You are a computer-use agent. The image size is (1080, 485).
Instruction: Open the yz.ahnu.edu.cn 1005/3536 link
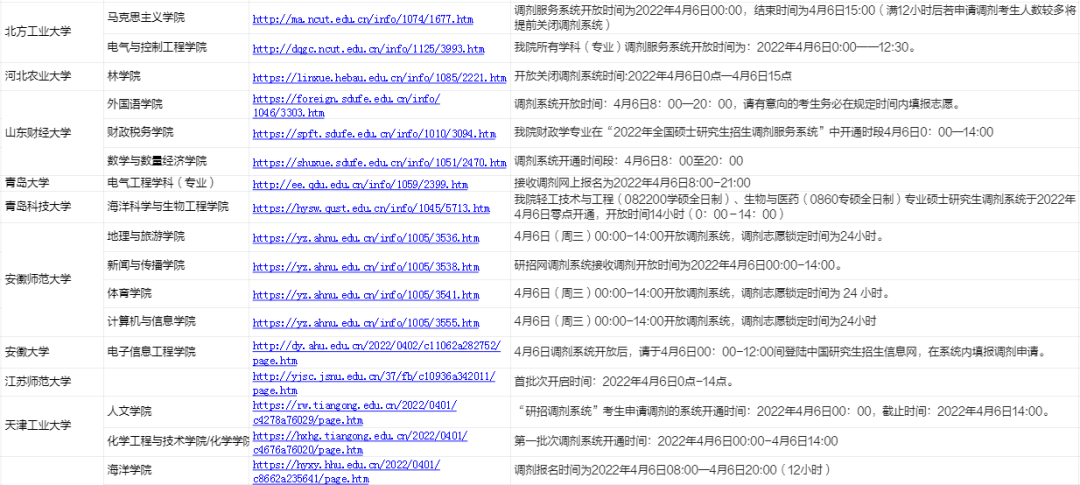[366, 238]
